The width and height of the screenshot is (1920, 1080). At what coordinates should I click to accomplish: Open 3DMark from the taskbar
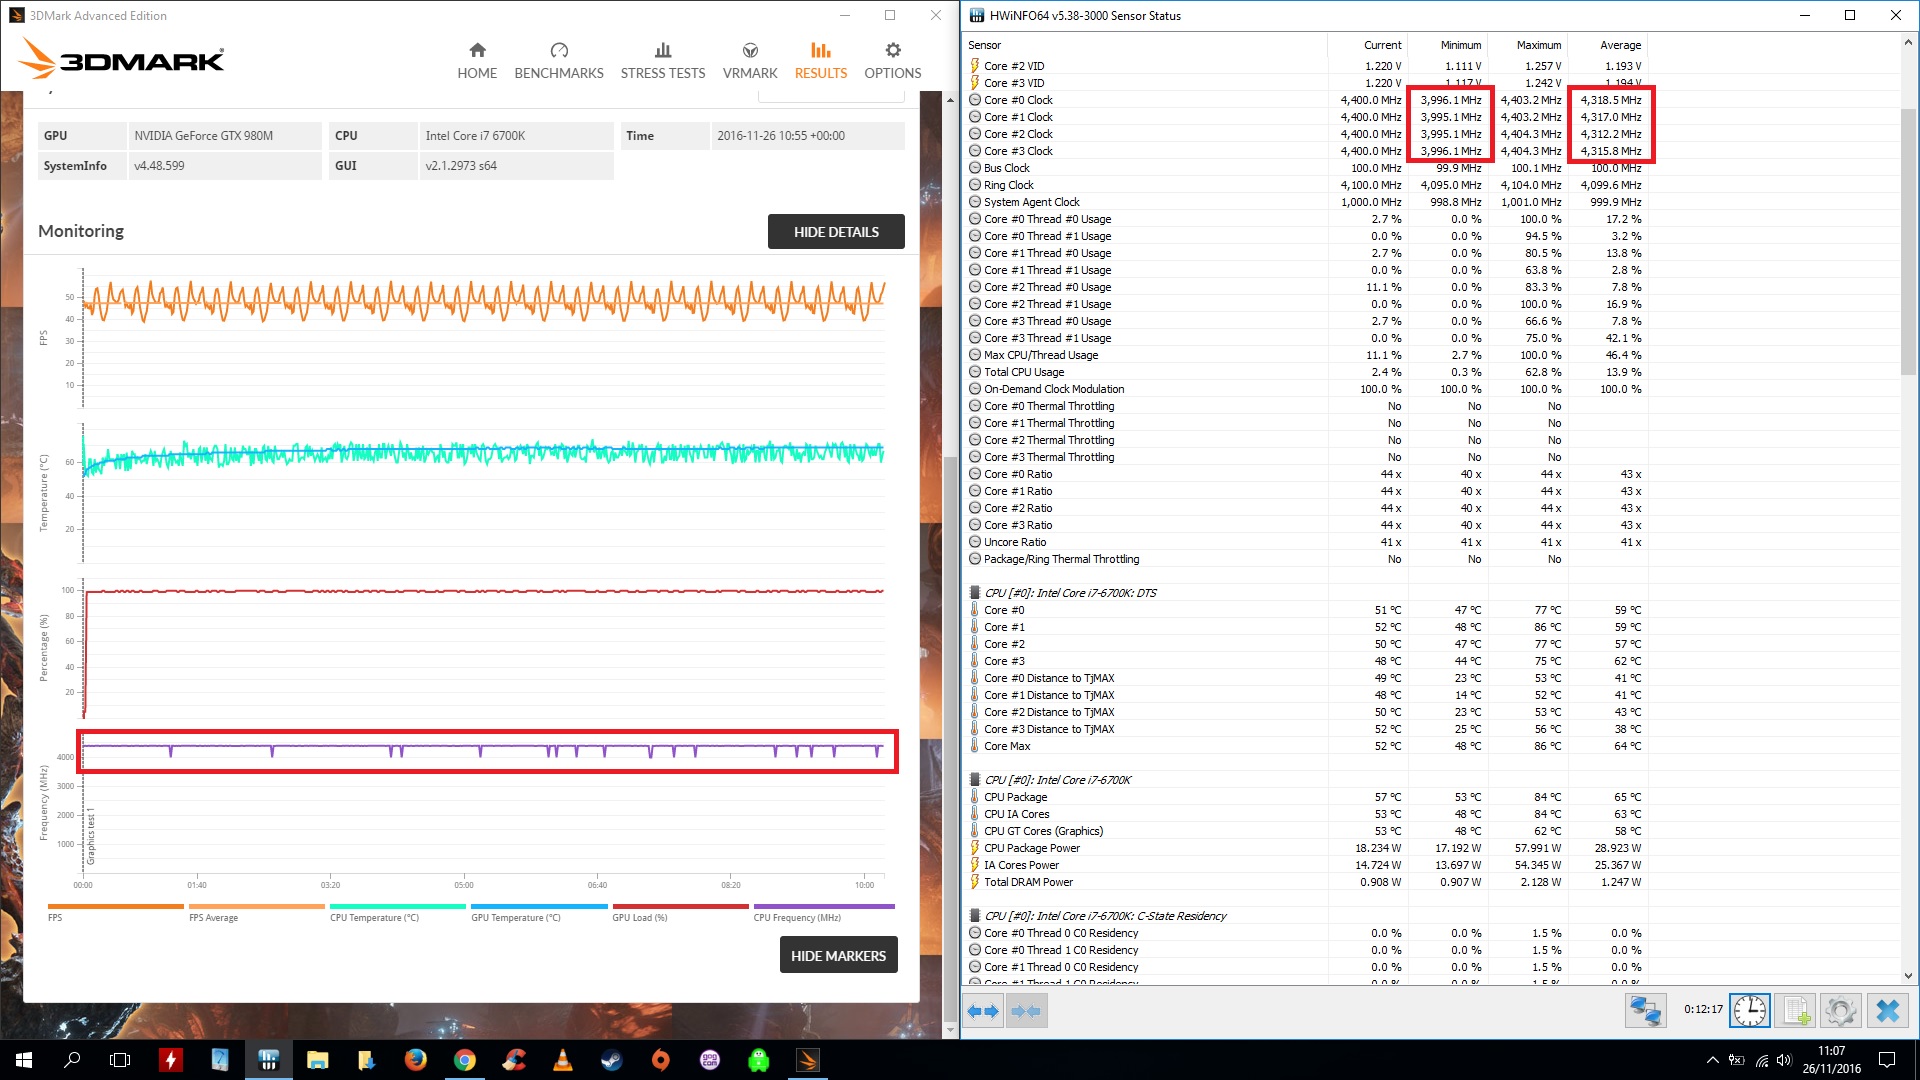807,1060
